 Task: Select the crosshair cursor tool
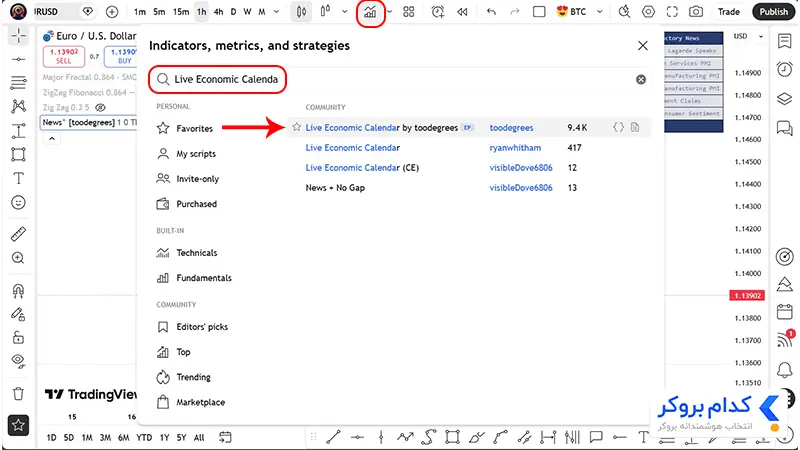click(x=18, y=36)
